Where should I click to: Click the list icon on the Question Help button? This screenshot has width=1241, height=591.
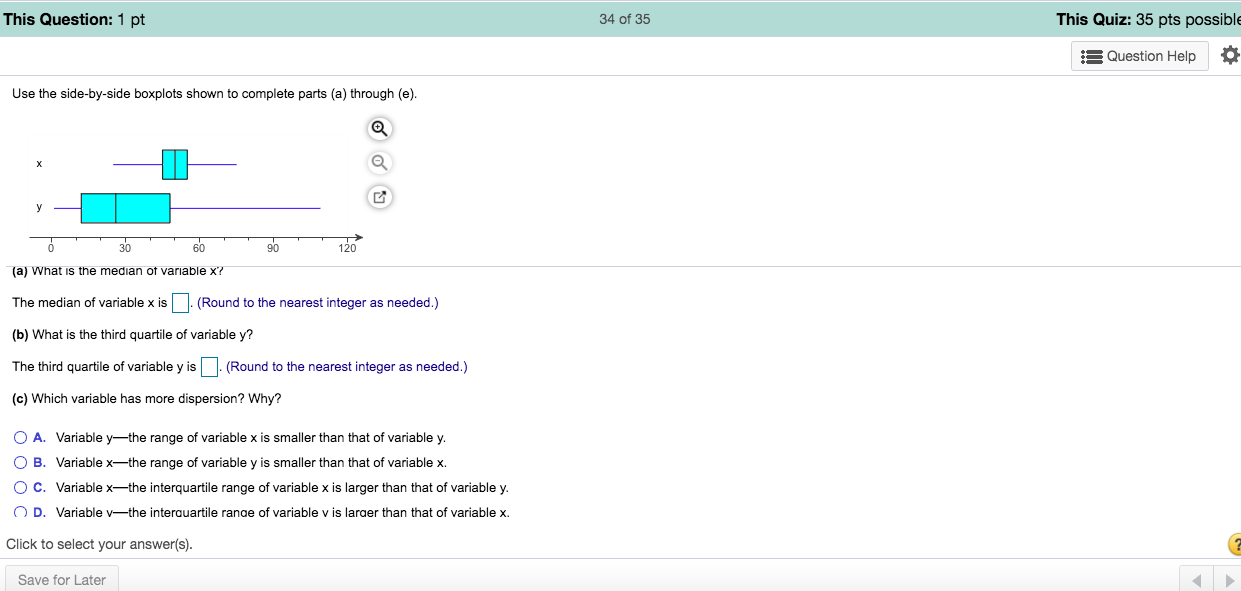tap(1092, 56)
